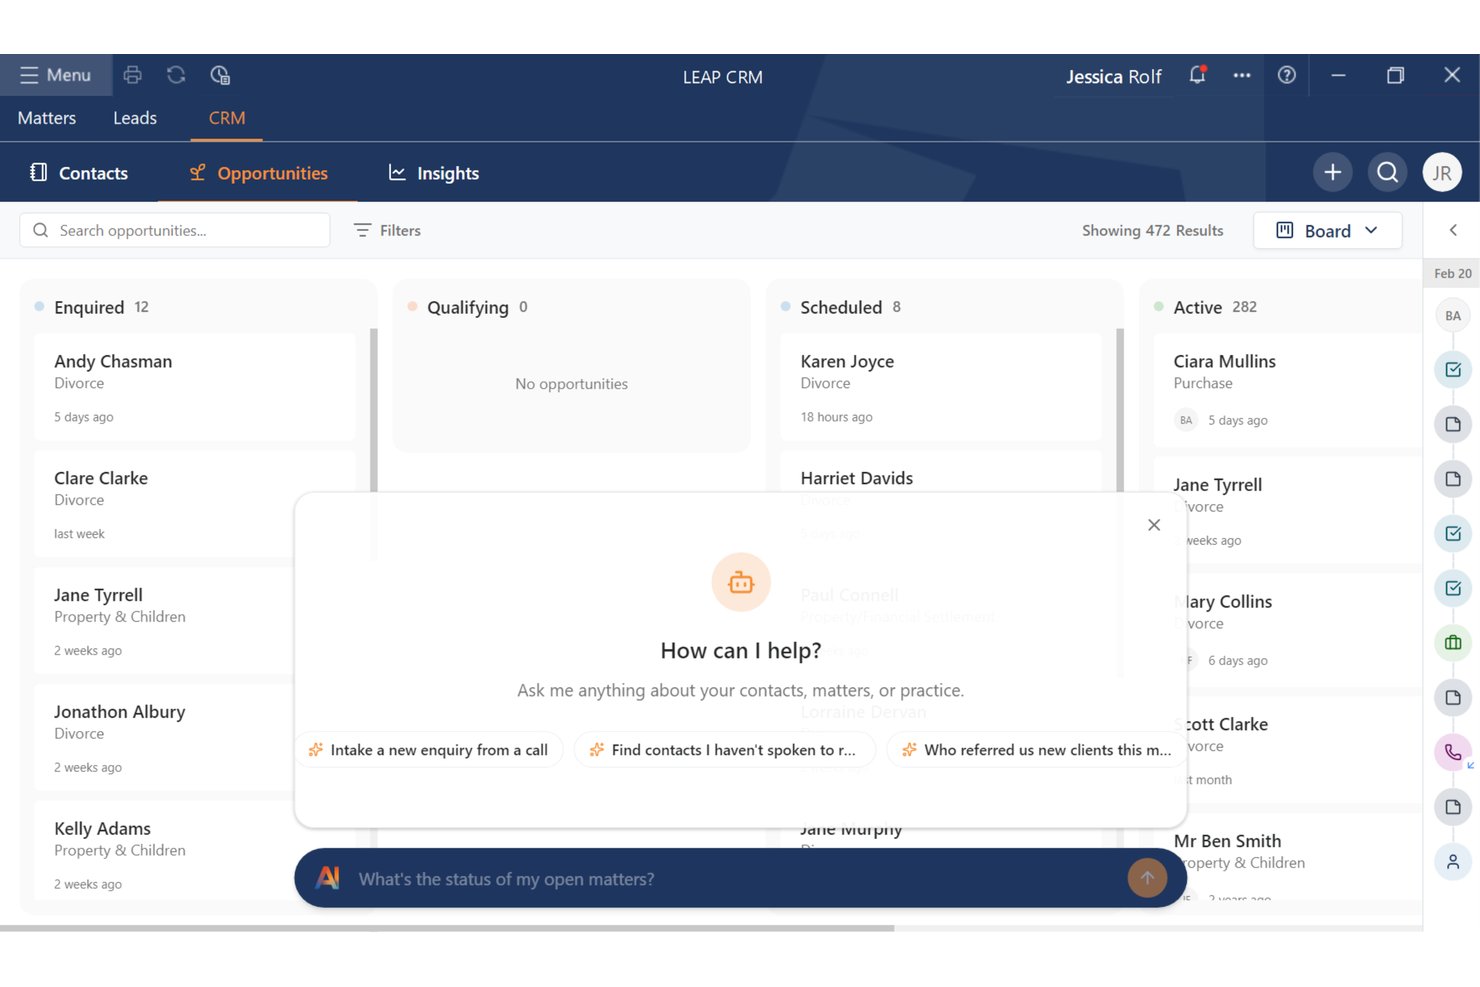Open the Contacts section
1480x987 pixels.
point(79,173)
